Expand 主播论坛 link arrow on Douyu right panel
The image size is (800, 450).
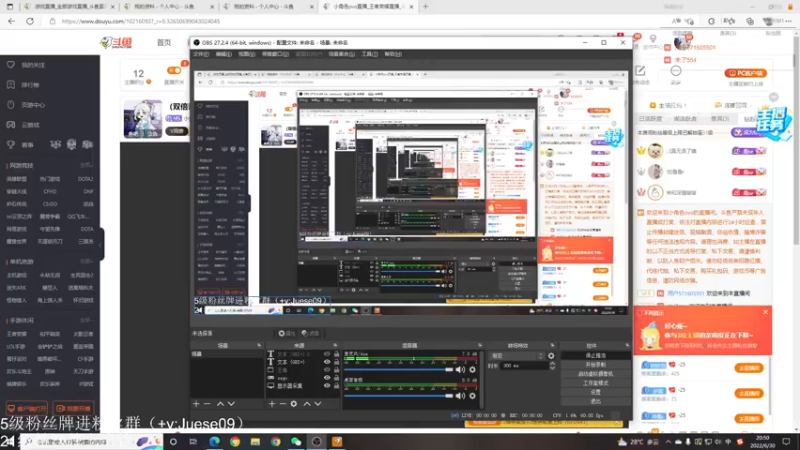685,105
